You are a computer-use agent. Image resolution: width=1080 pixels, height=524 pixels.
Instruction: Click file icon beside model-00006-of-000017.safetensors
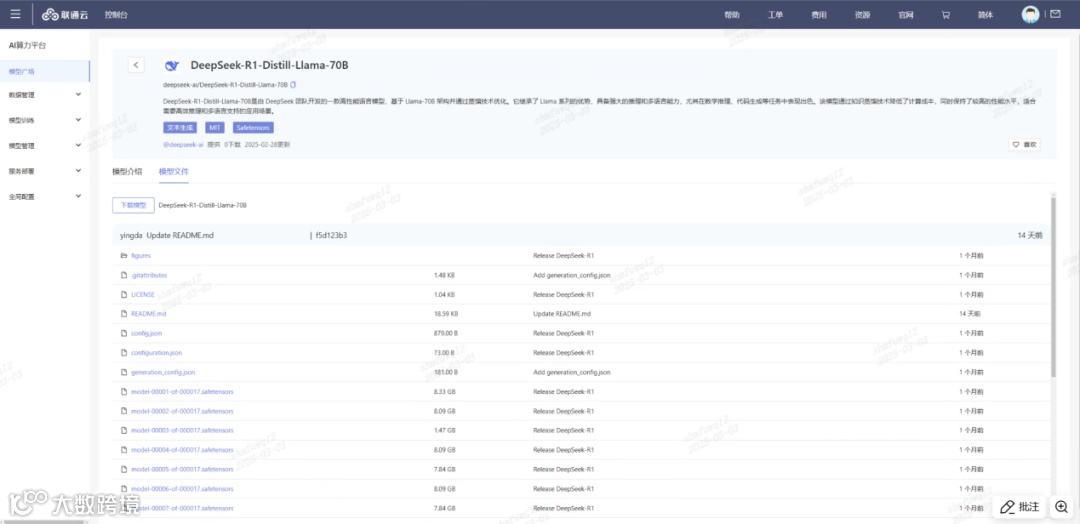tap(124, 489)
